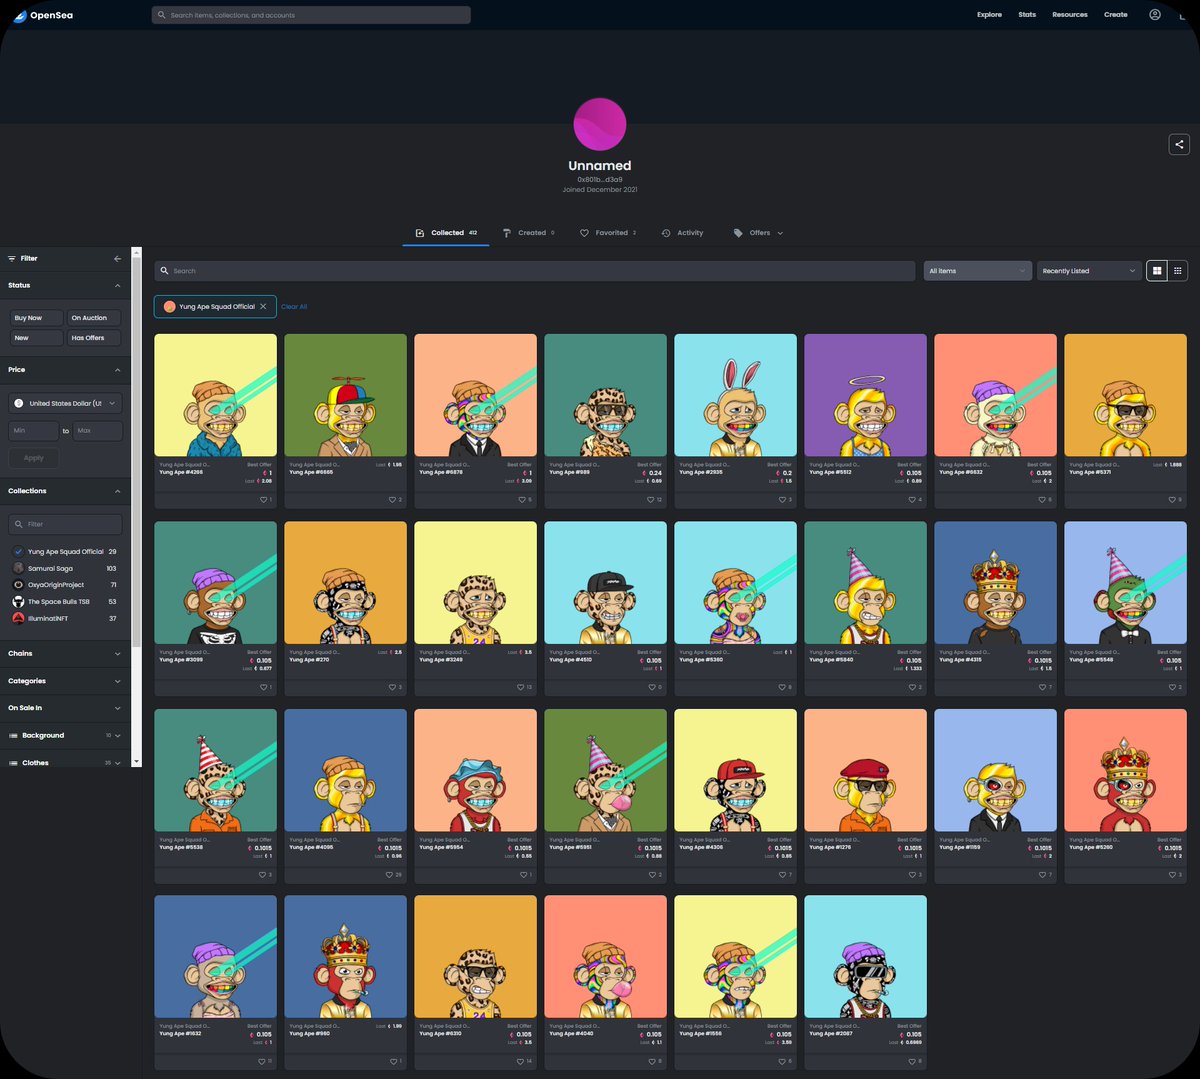Click the Min price input field
Image resolution: width=1200 pixels, height=1079 pixels.
point(34,431)
